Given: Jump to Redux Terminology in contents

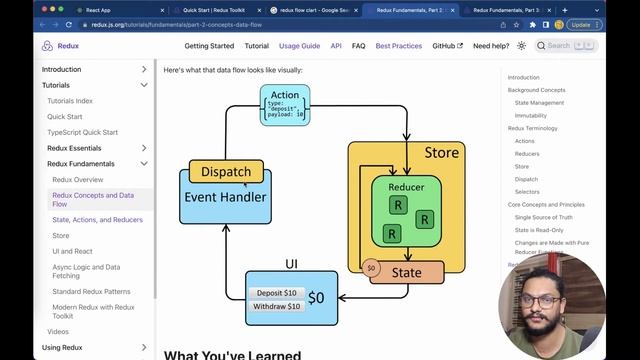Looking at the screenshot, I should tap(532, 128).
